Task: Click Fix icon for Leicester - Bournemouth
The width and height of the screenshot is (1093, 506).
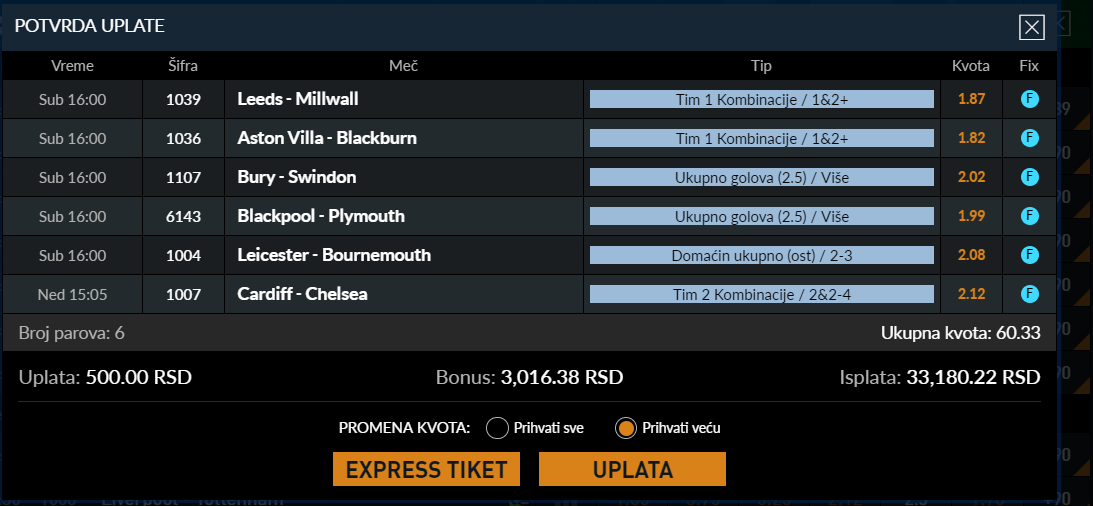Action: tap(1030, 255)
